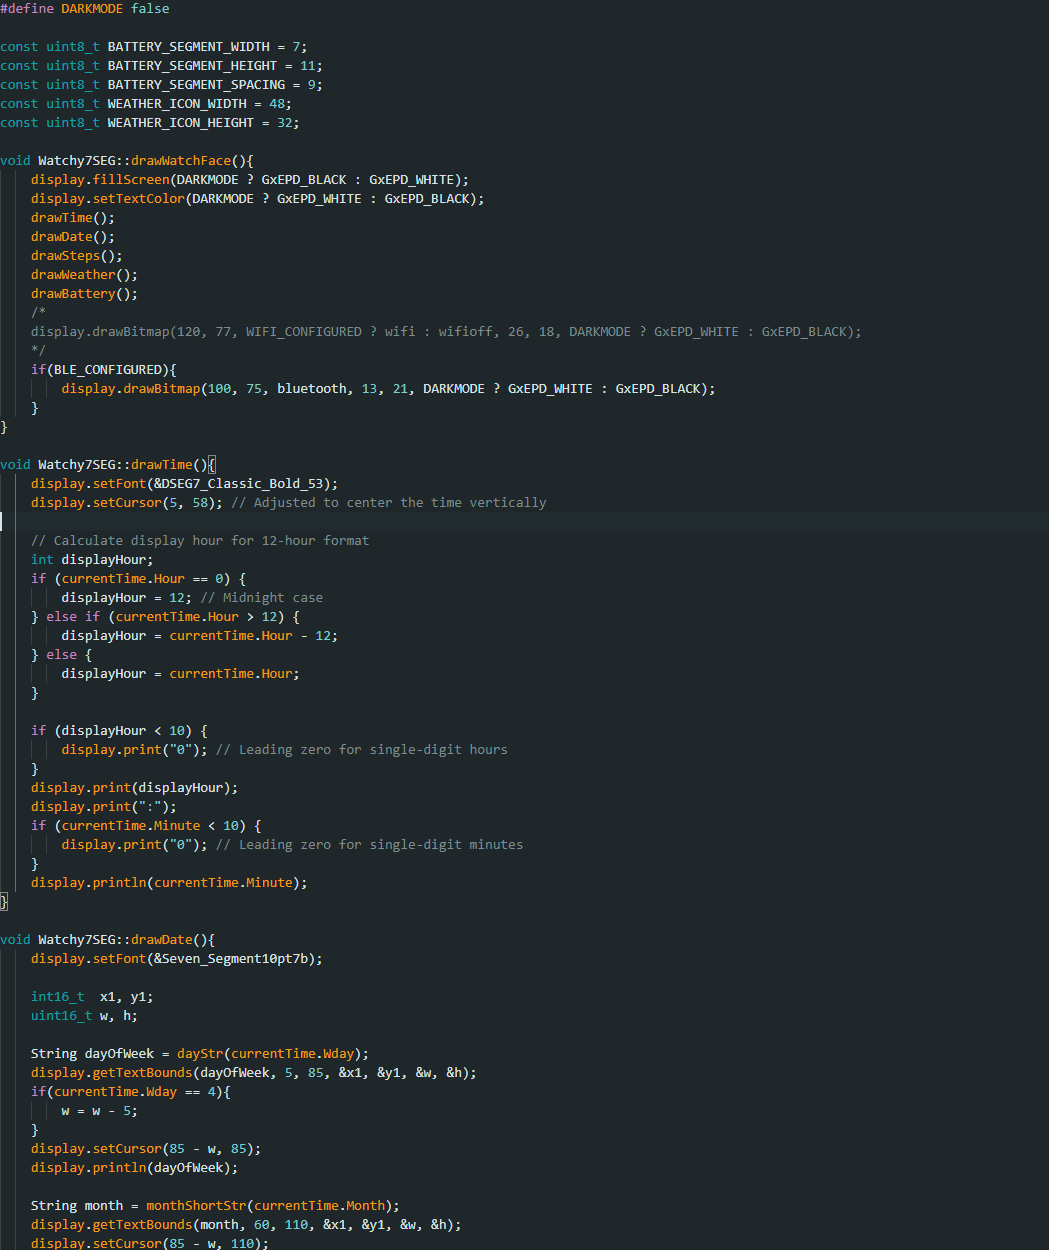Click the drawWeather() call

[x=85, y=275]
